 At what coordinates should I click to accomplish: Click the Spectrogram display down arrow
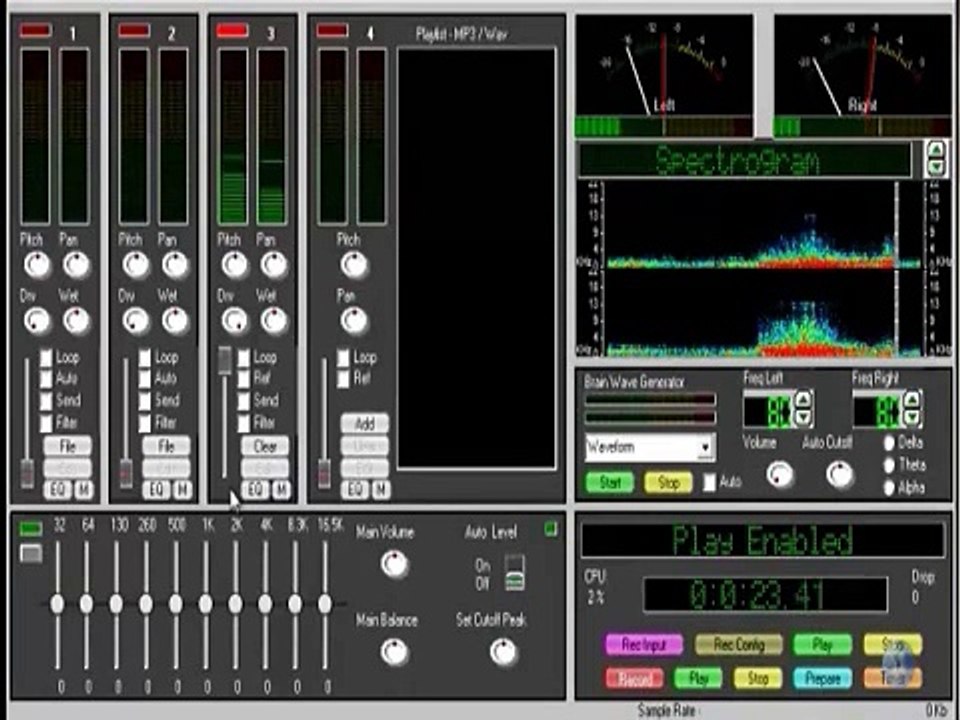(x=936, y=167)
